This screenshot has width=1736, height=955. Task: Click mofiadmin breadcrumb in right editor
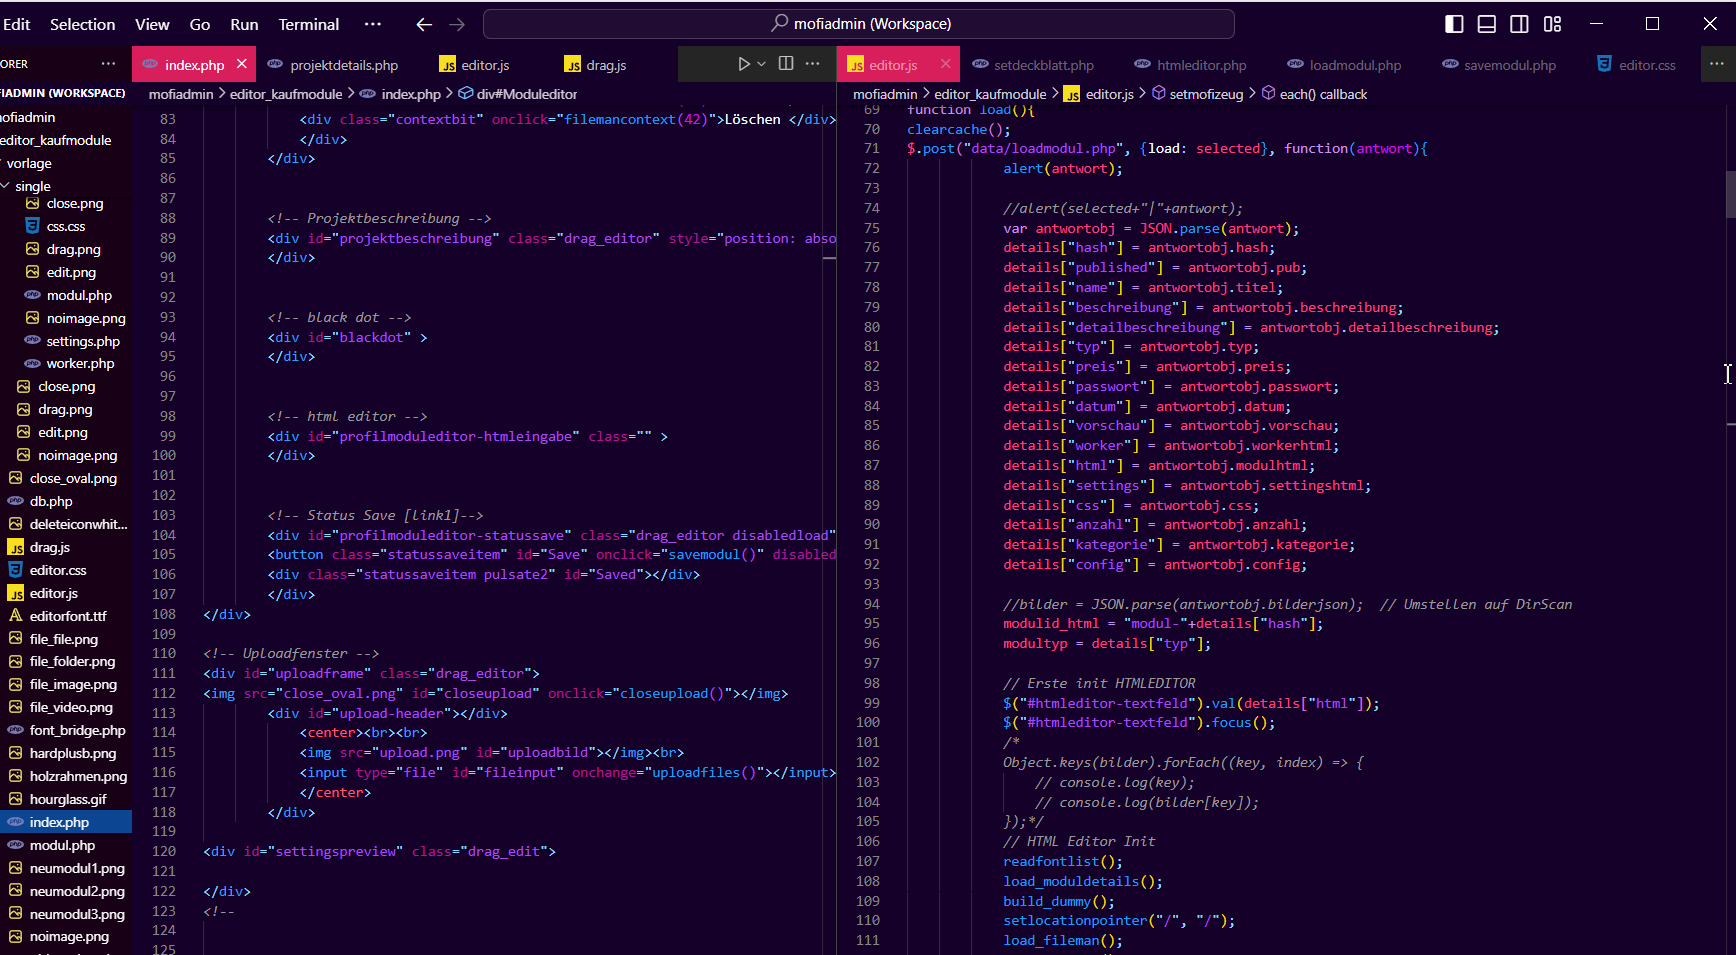tap(885, 94)
